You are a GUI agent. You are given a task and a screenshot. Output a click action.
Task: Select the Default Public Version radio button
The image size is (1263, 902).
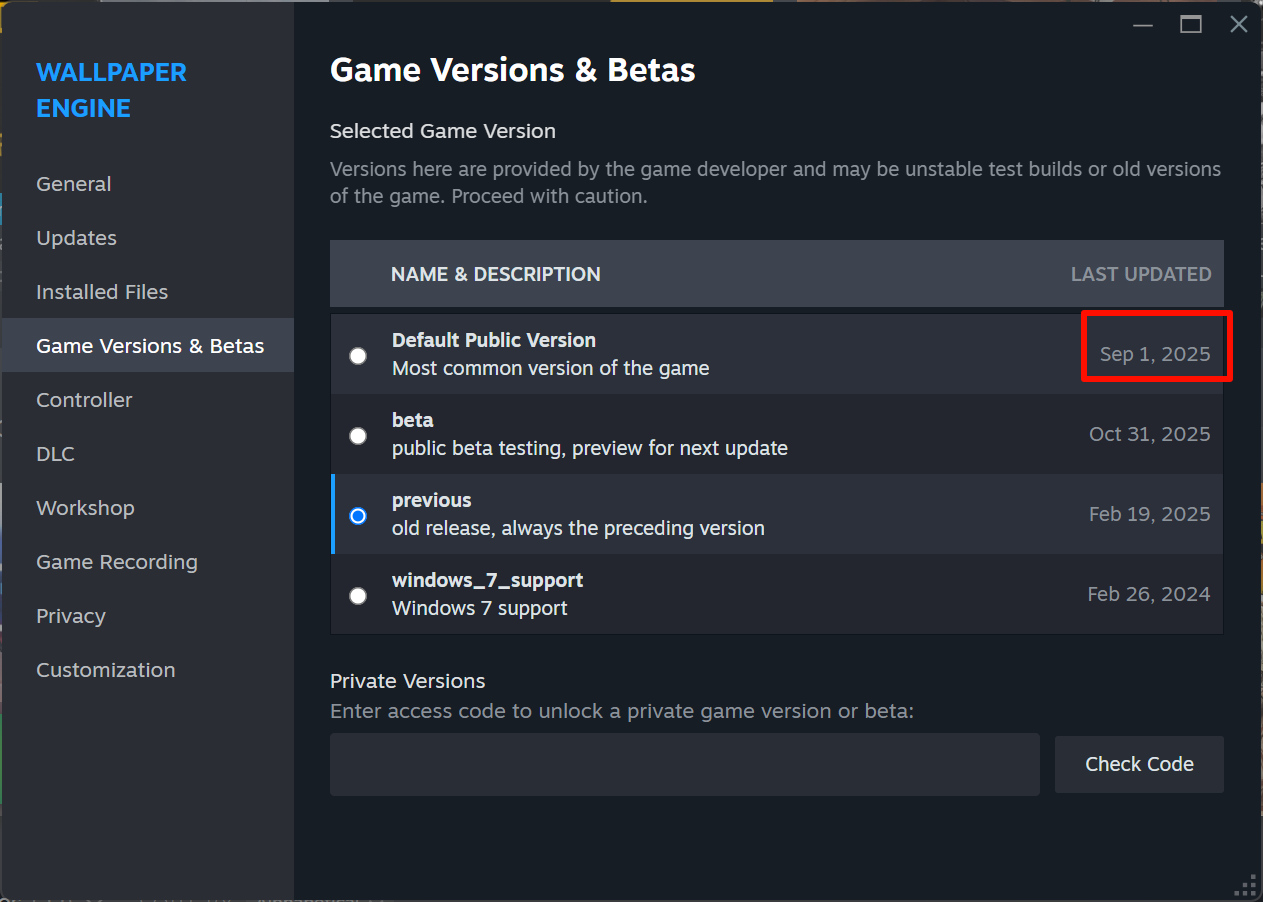coord(358,355)
